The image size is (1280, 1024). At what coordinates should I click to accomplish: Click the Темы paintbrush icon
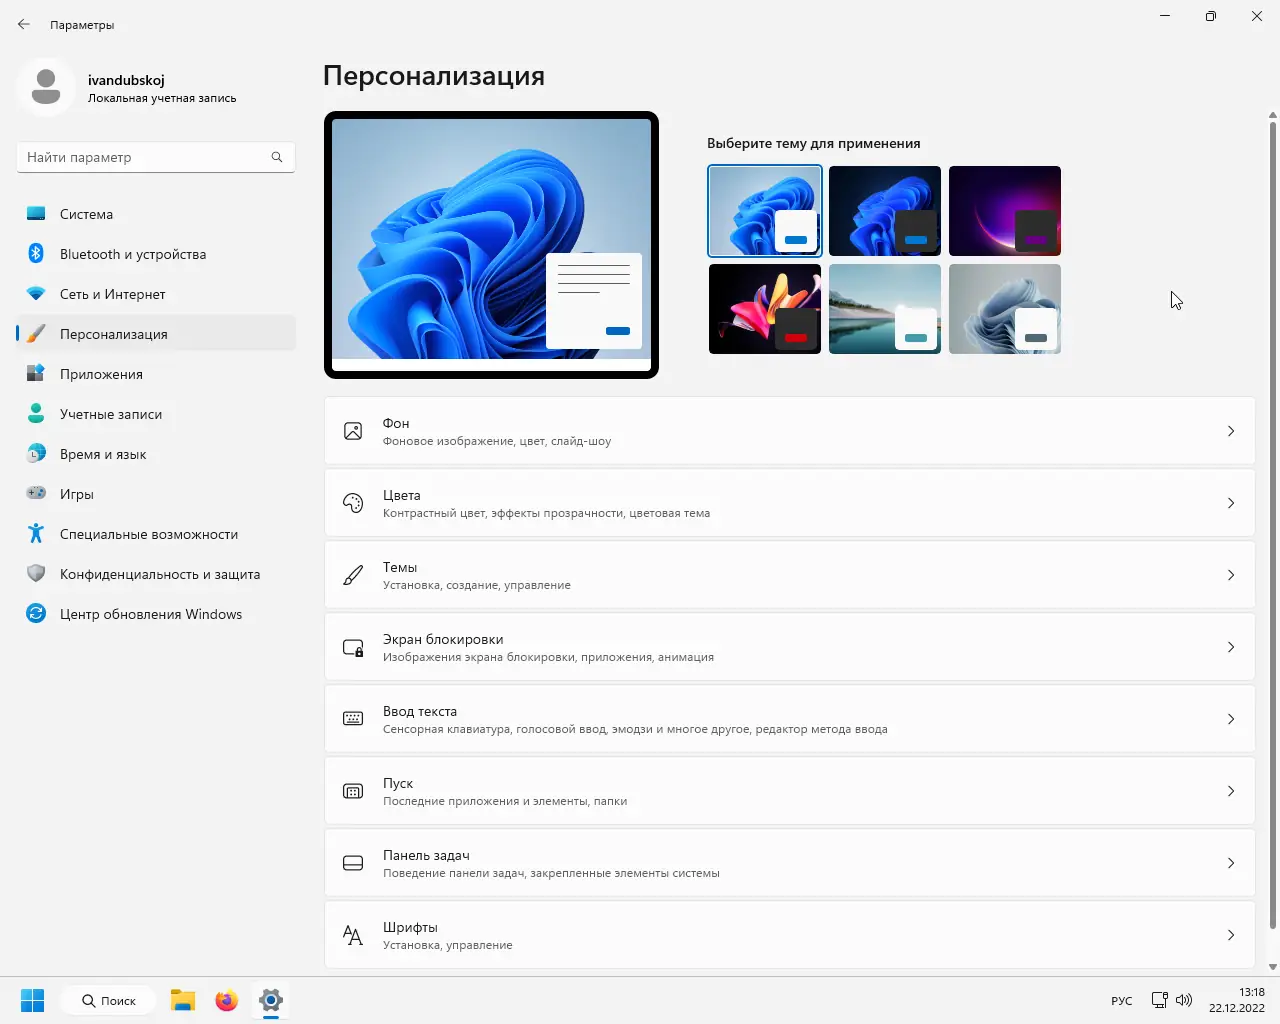(352, 575)
